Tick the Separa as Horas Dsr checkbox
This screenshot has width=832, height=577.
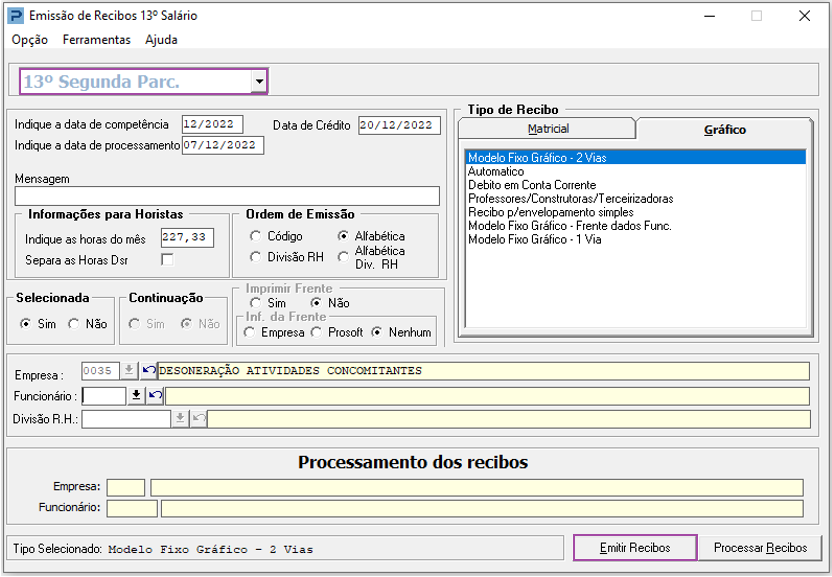(167, 260)
